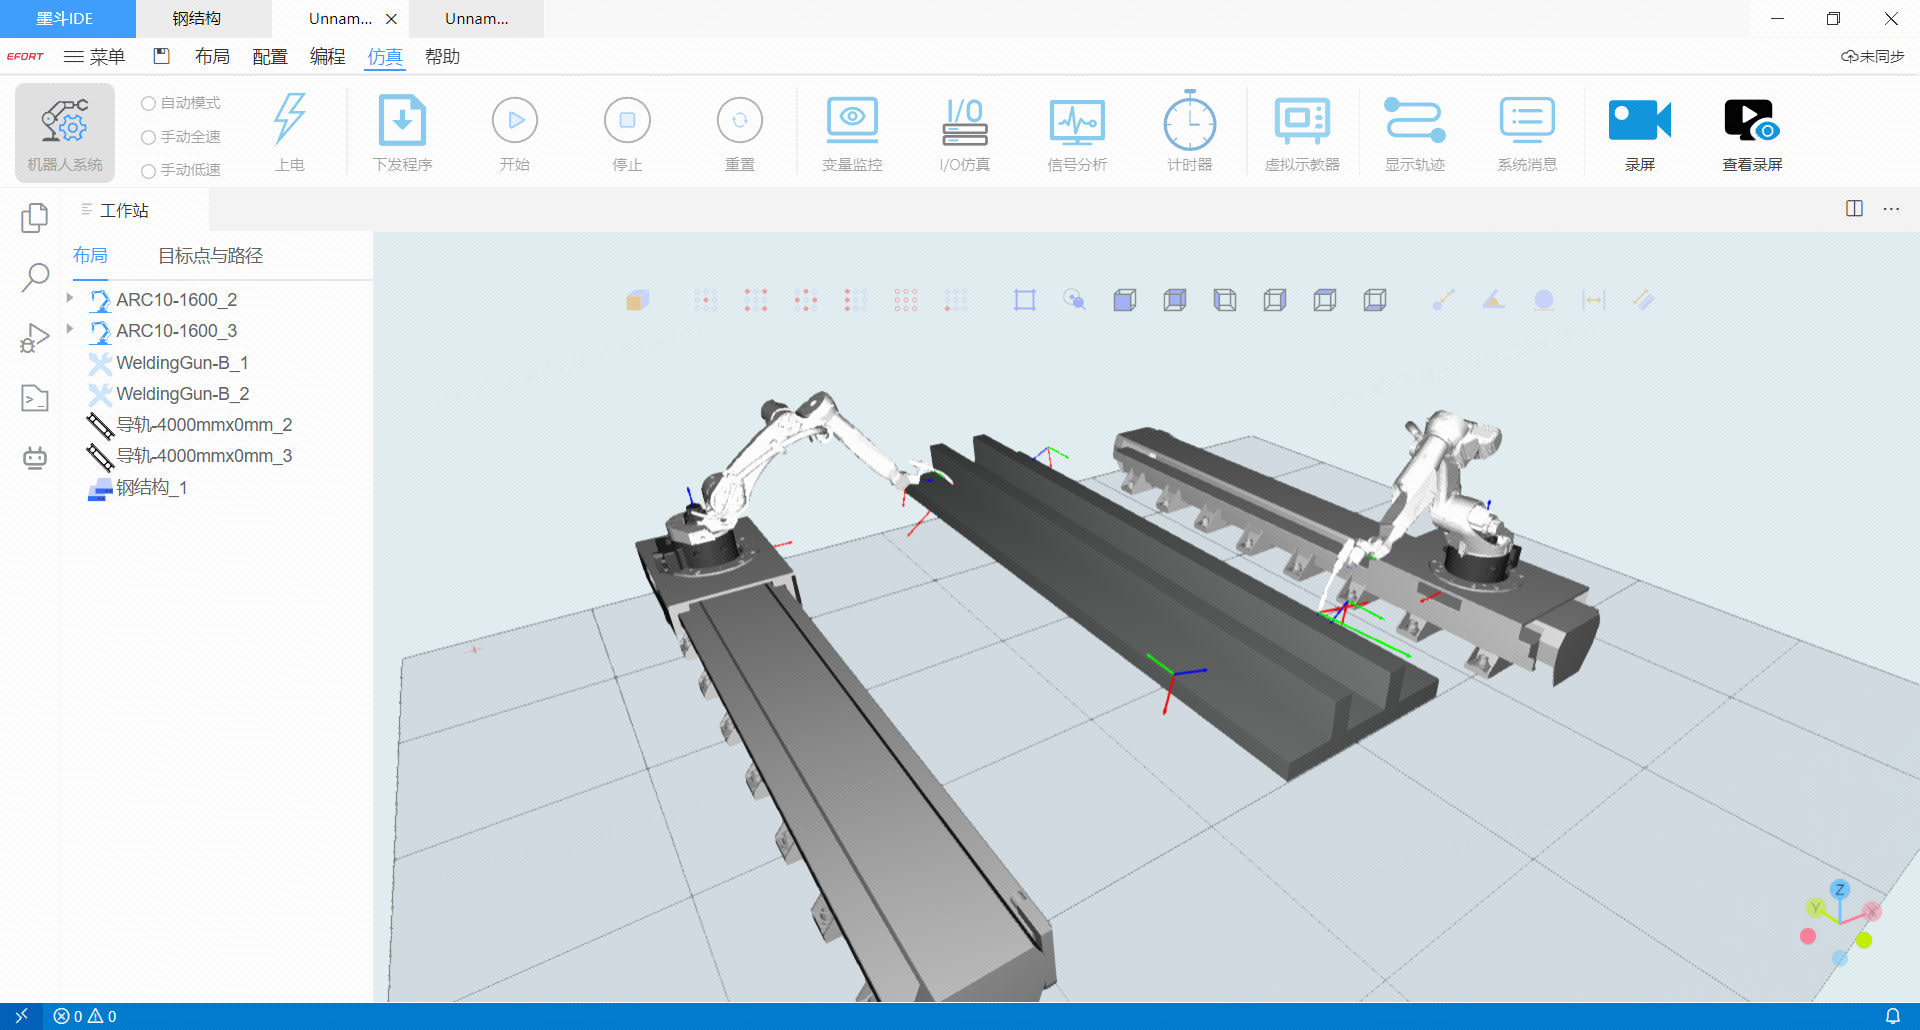Viewport: 1920px width, 1030px height.
Task: Start screen recording with 录屏
Action: tap(1639, 133)
